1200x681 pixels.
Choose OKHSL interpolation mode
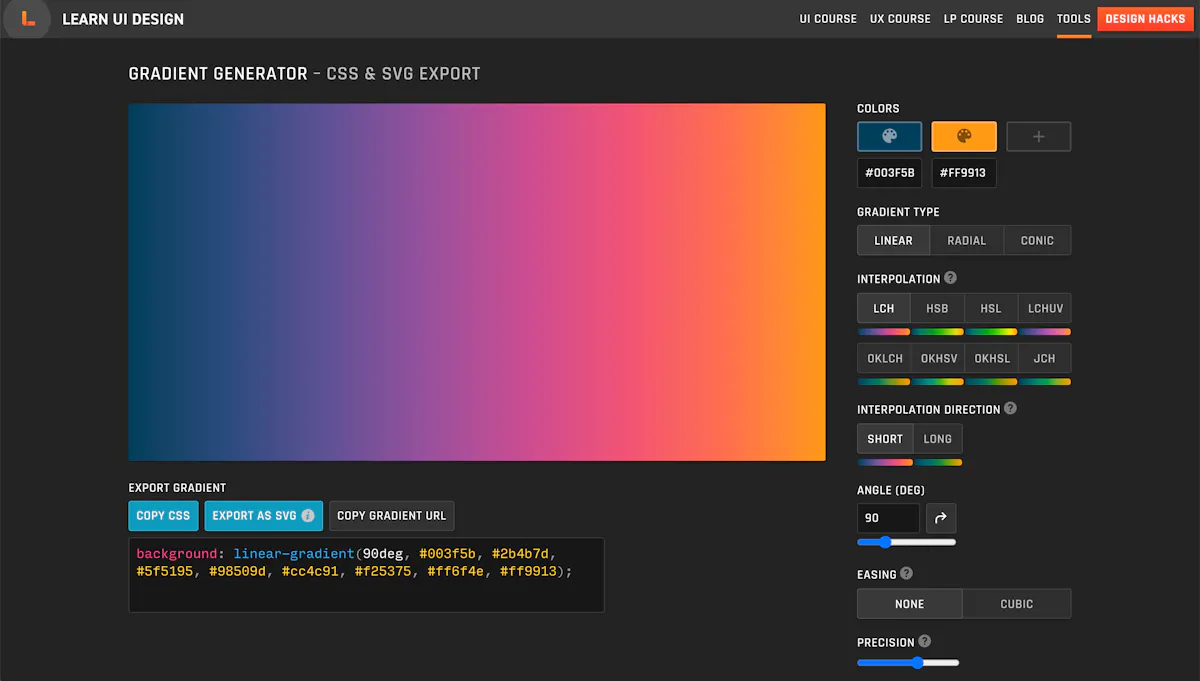(x=991, y=358)
